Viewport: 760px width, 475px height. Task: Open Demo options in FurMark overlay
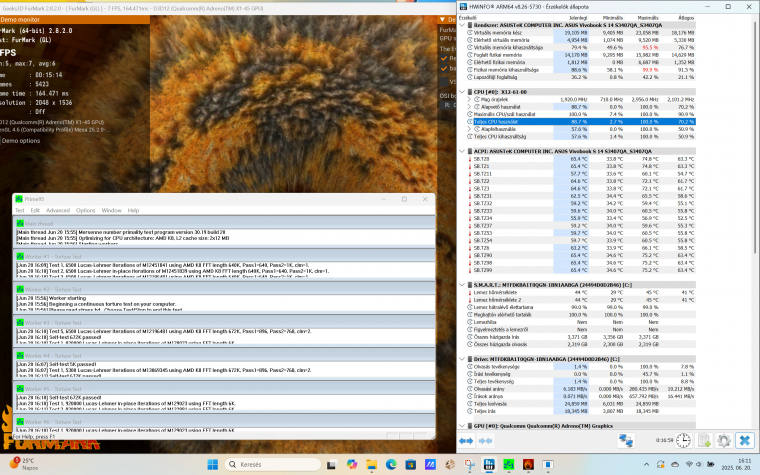(x=21, y=141)
